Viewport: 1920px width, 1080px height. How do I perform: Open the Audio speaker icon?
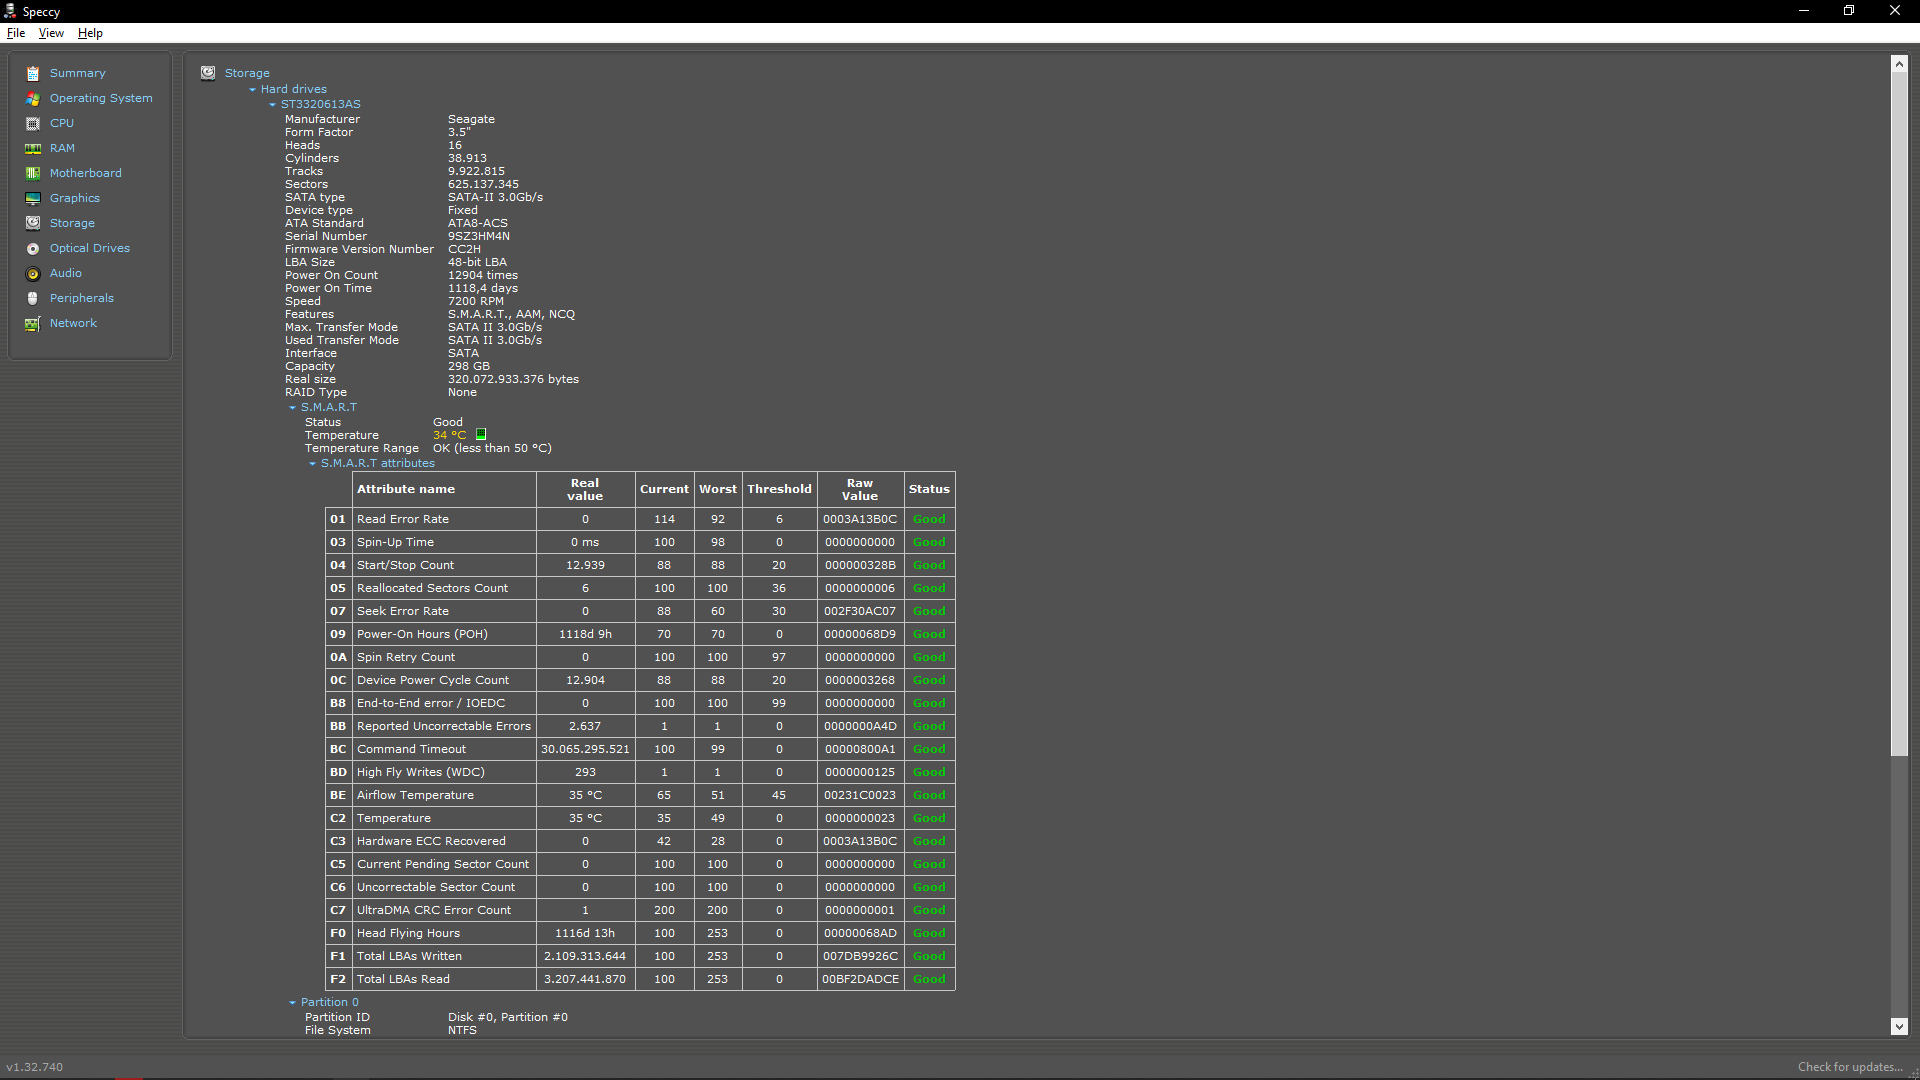pos(33,273)
